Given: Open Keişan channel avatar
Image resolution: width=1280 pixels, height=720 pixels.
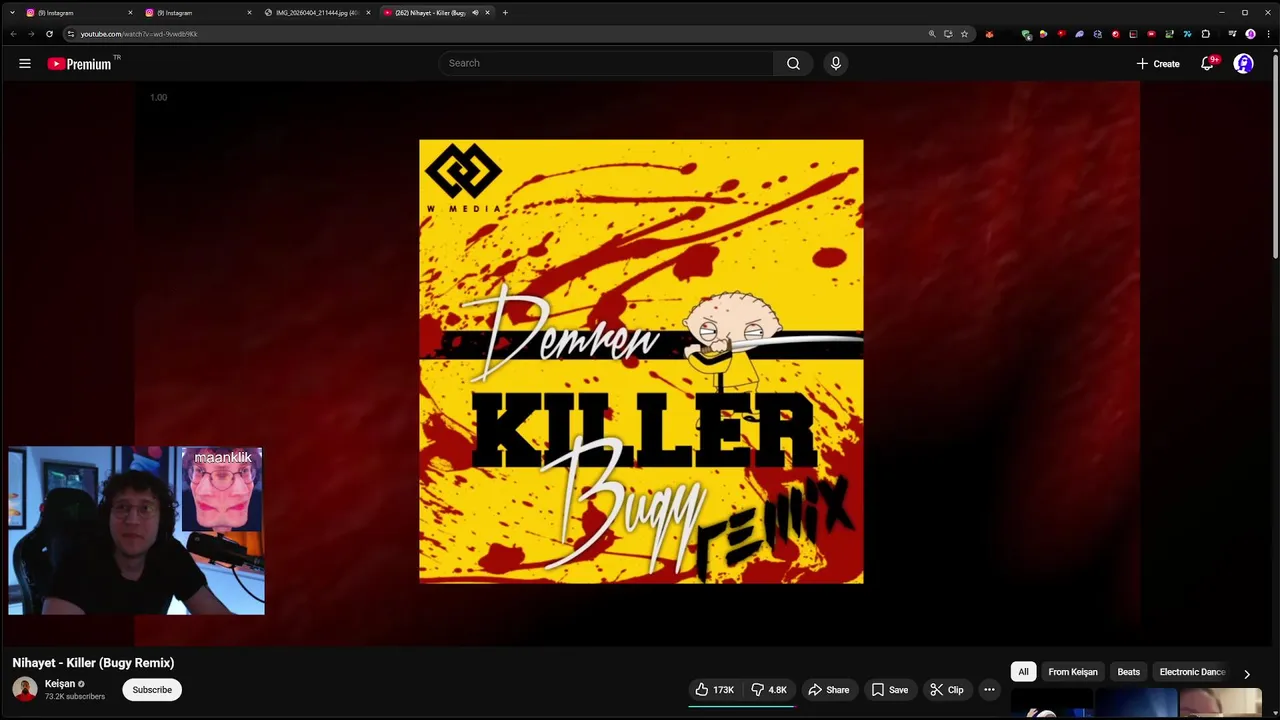Looking at the screenshot, I should (x=25, y=689).
